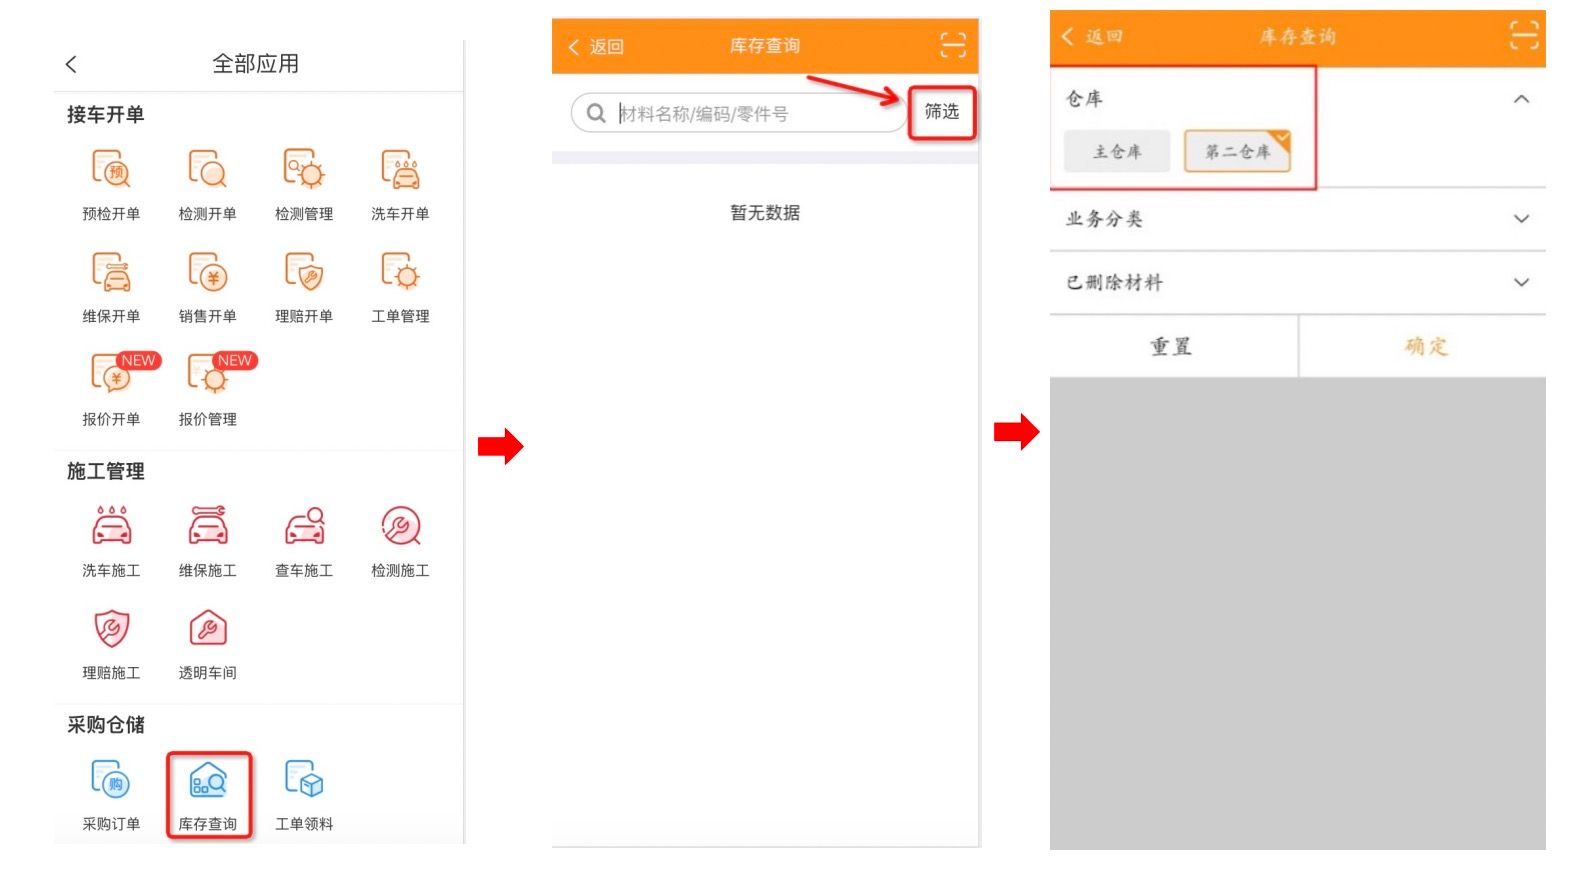Click the 确定 confirm button

tap(1424, 346)
